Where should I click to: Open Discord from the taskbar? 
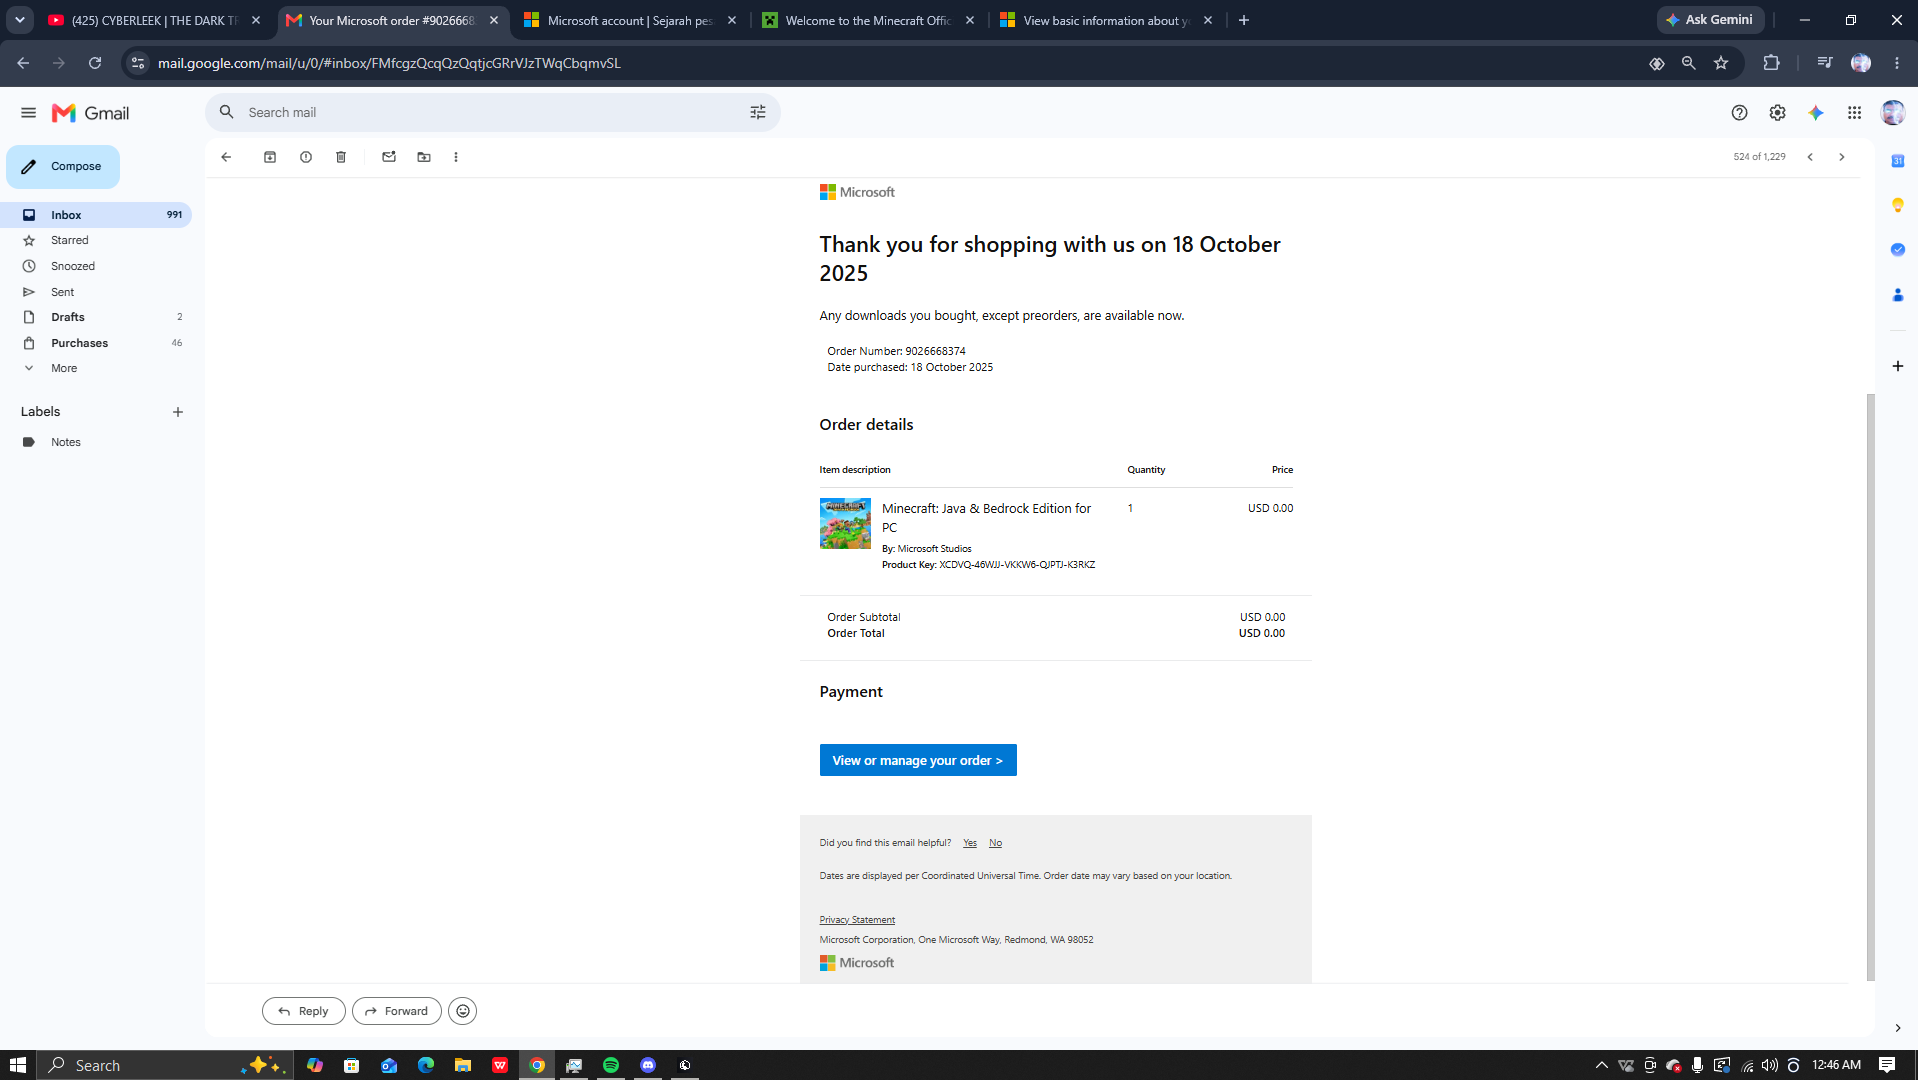click(x=648, y=1065)
